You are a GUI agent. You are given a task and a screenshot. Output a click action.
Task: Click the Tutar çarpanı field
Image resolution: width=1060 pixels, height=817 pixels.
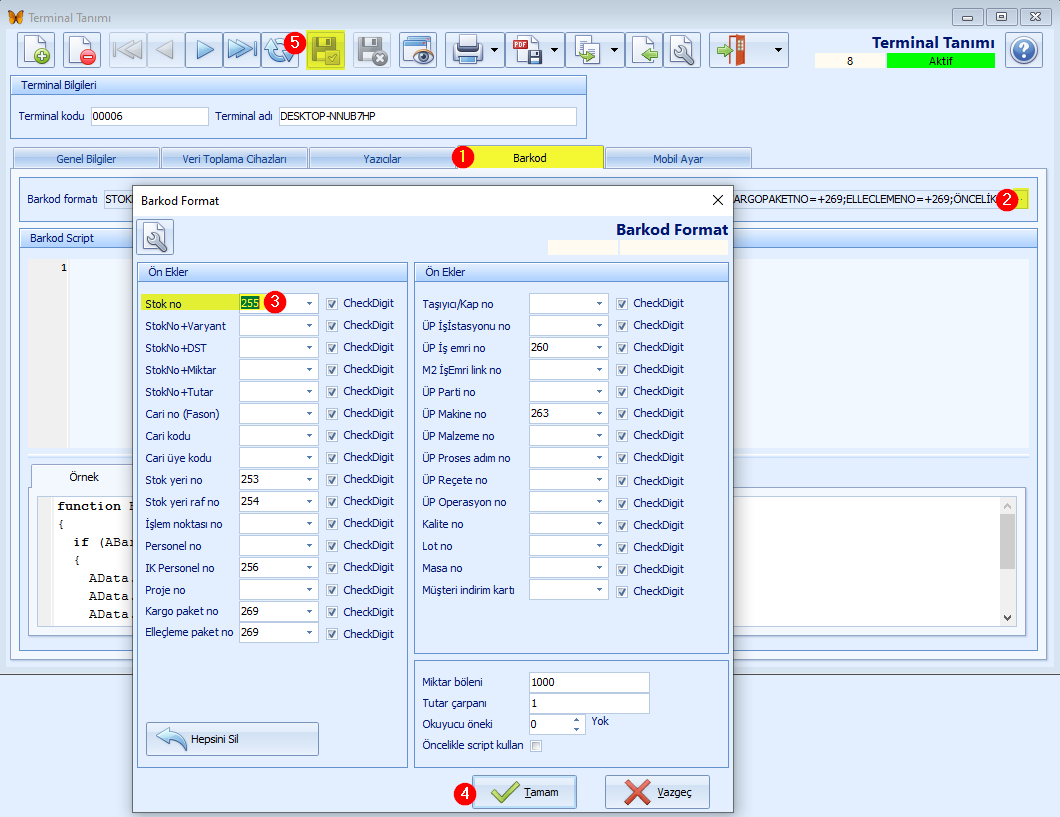[589, 703]
